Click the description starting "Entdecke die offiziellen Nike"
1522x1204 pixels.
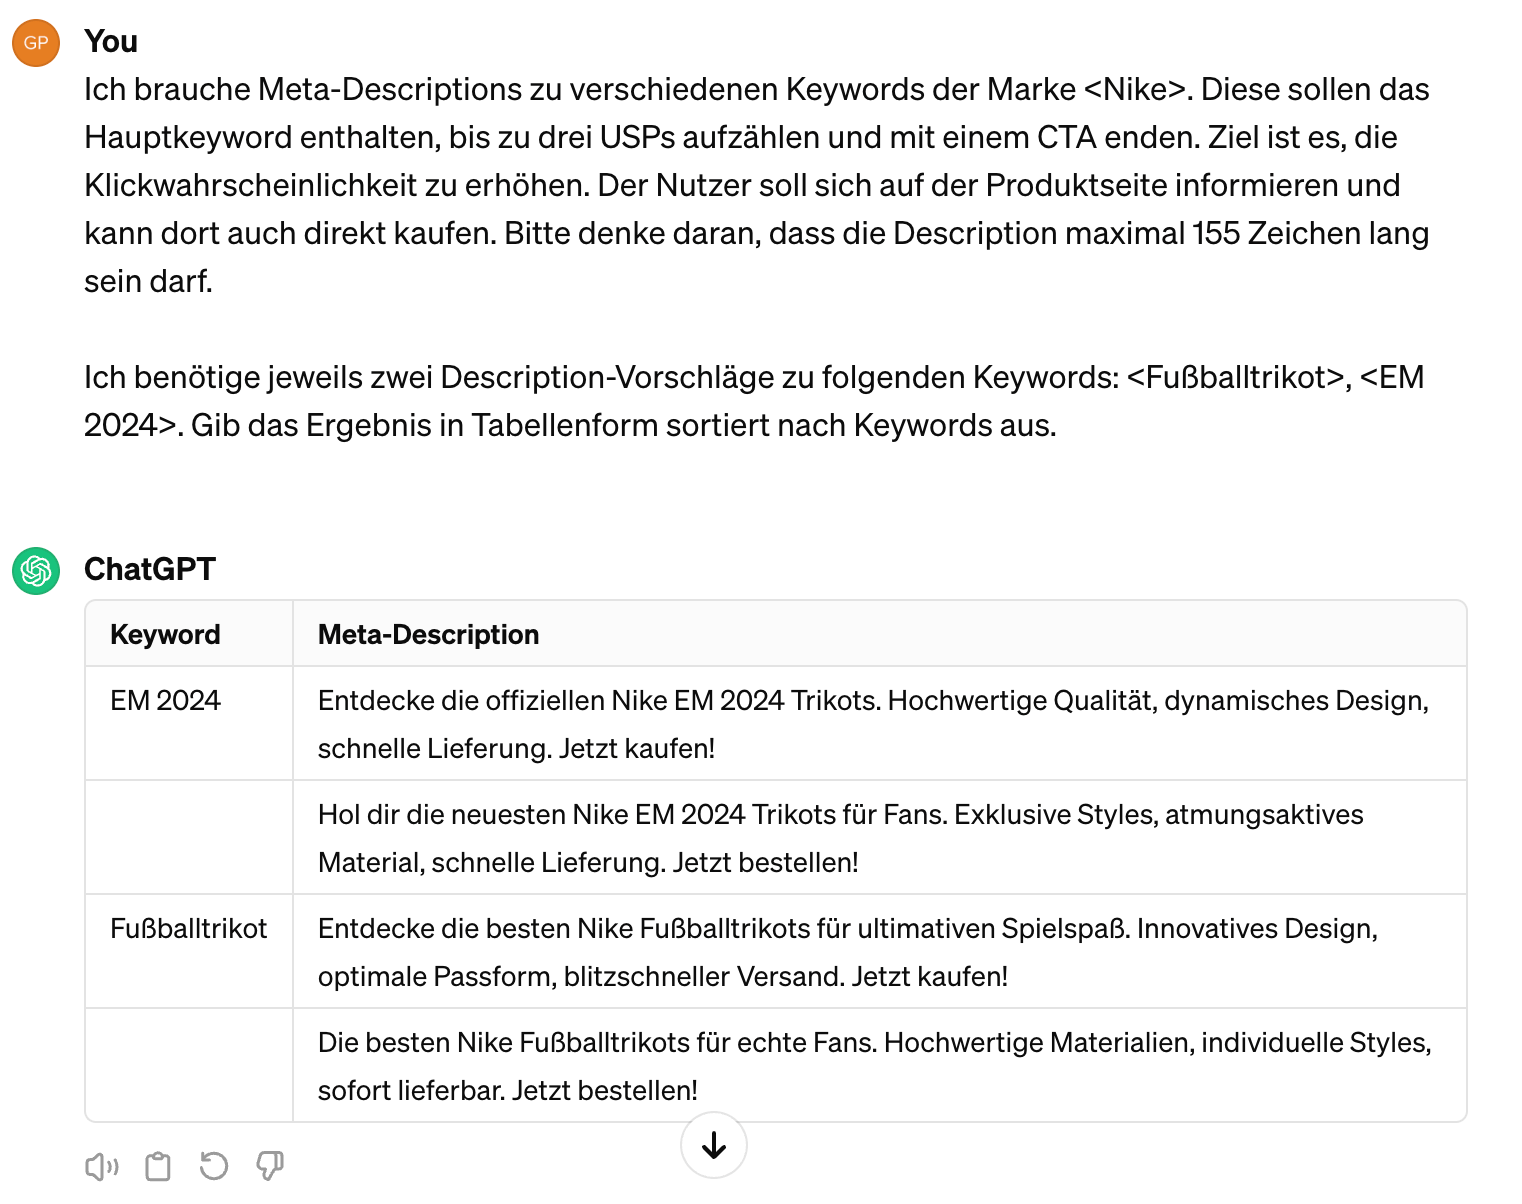click(872, 724)
